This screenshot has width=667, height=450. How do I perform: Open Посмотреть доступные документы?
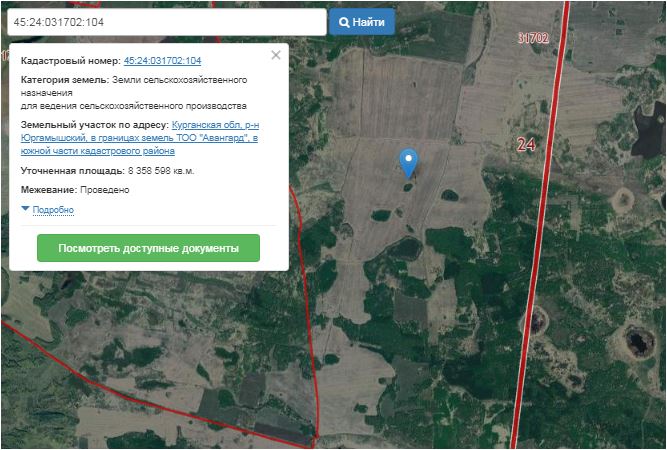(x=148, y=248)
